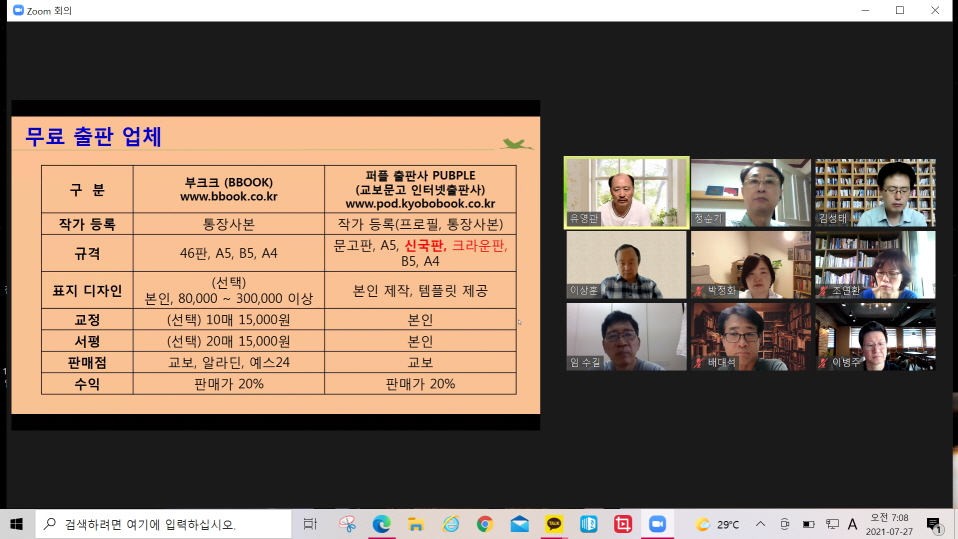Select the 김성태 participant video
This screenshot has height=539, width=958.
(875, 192)
